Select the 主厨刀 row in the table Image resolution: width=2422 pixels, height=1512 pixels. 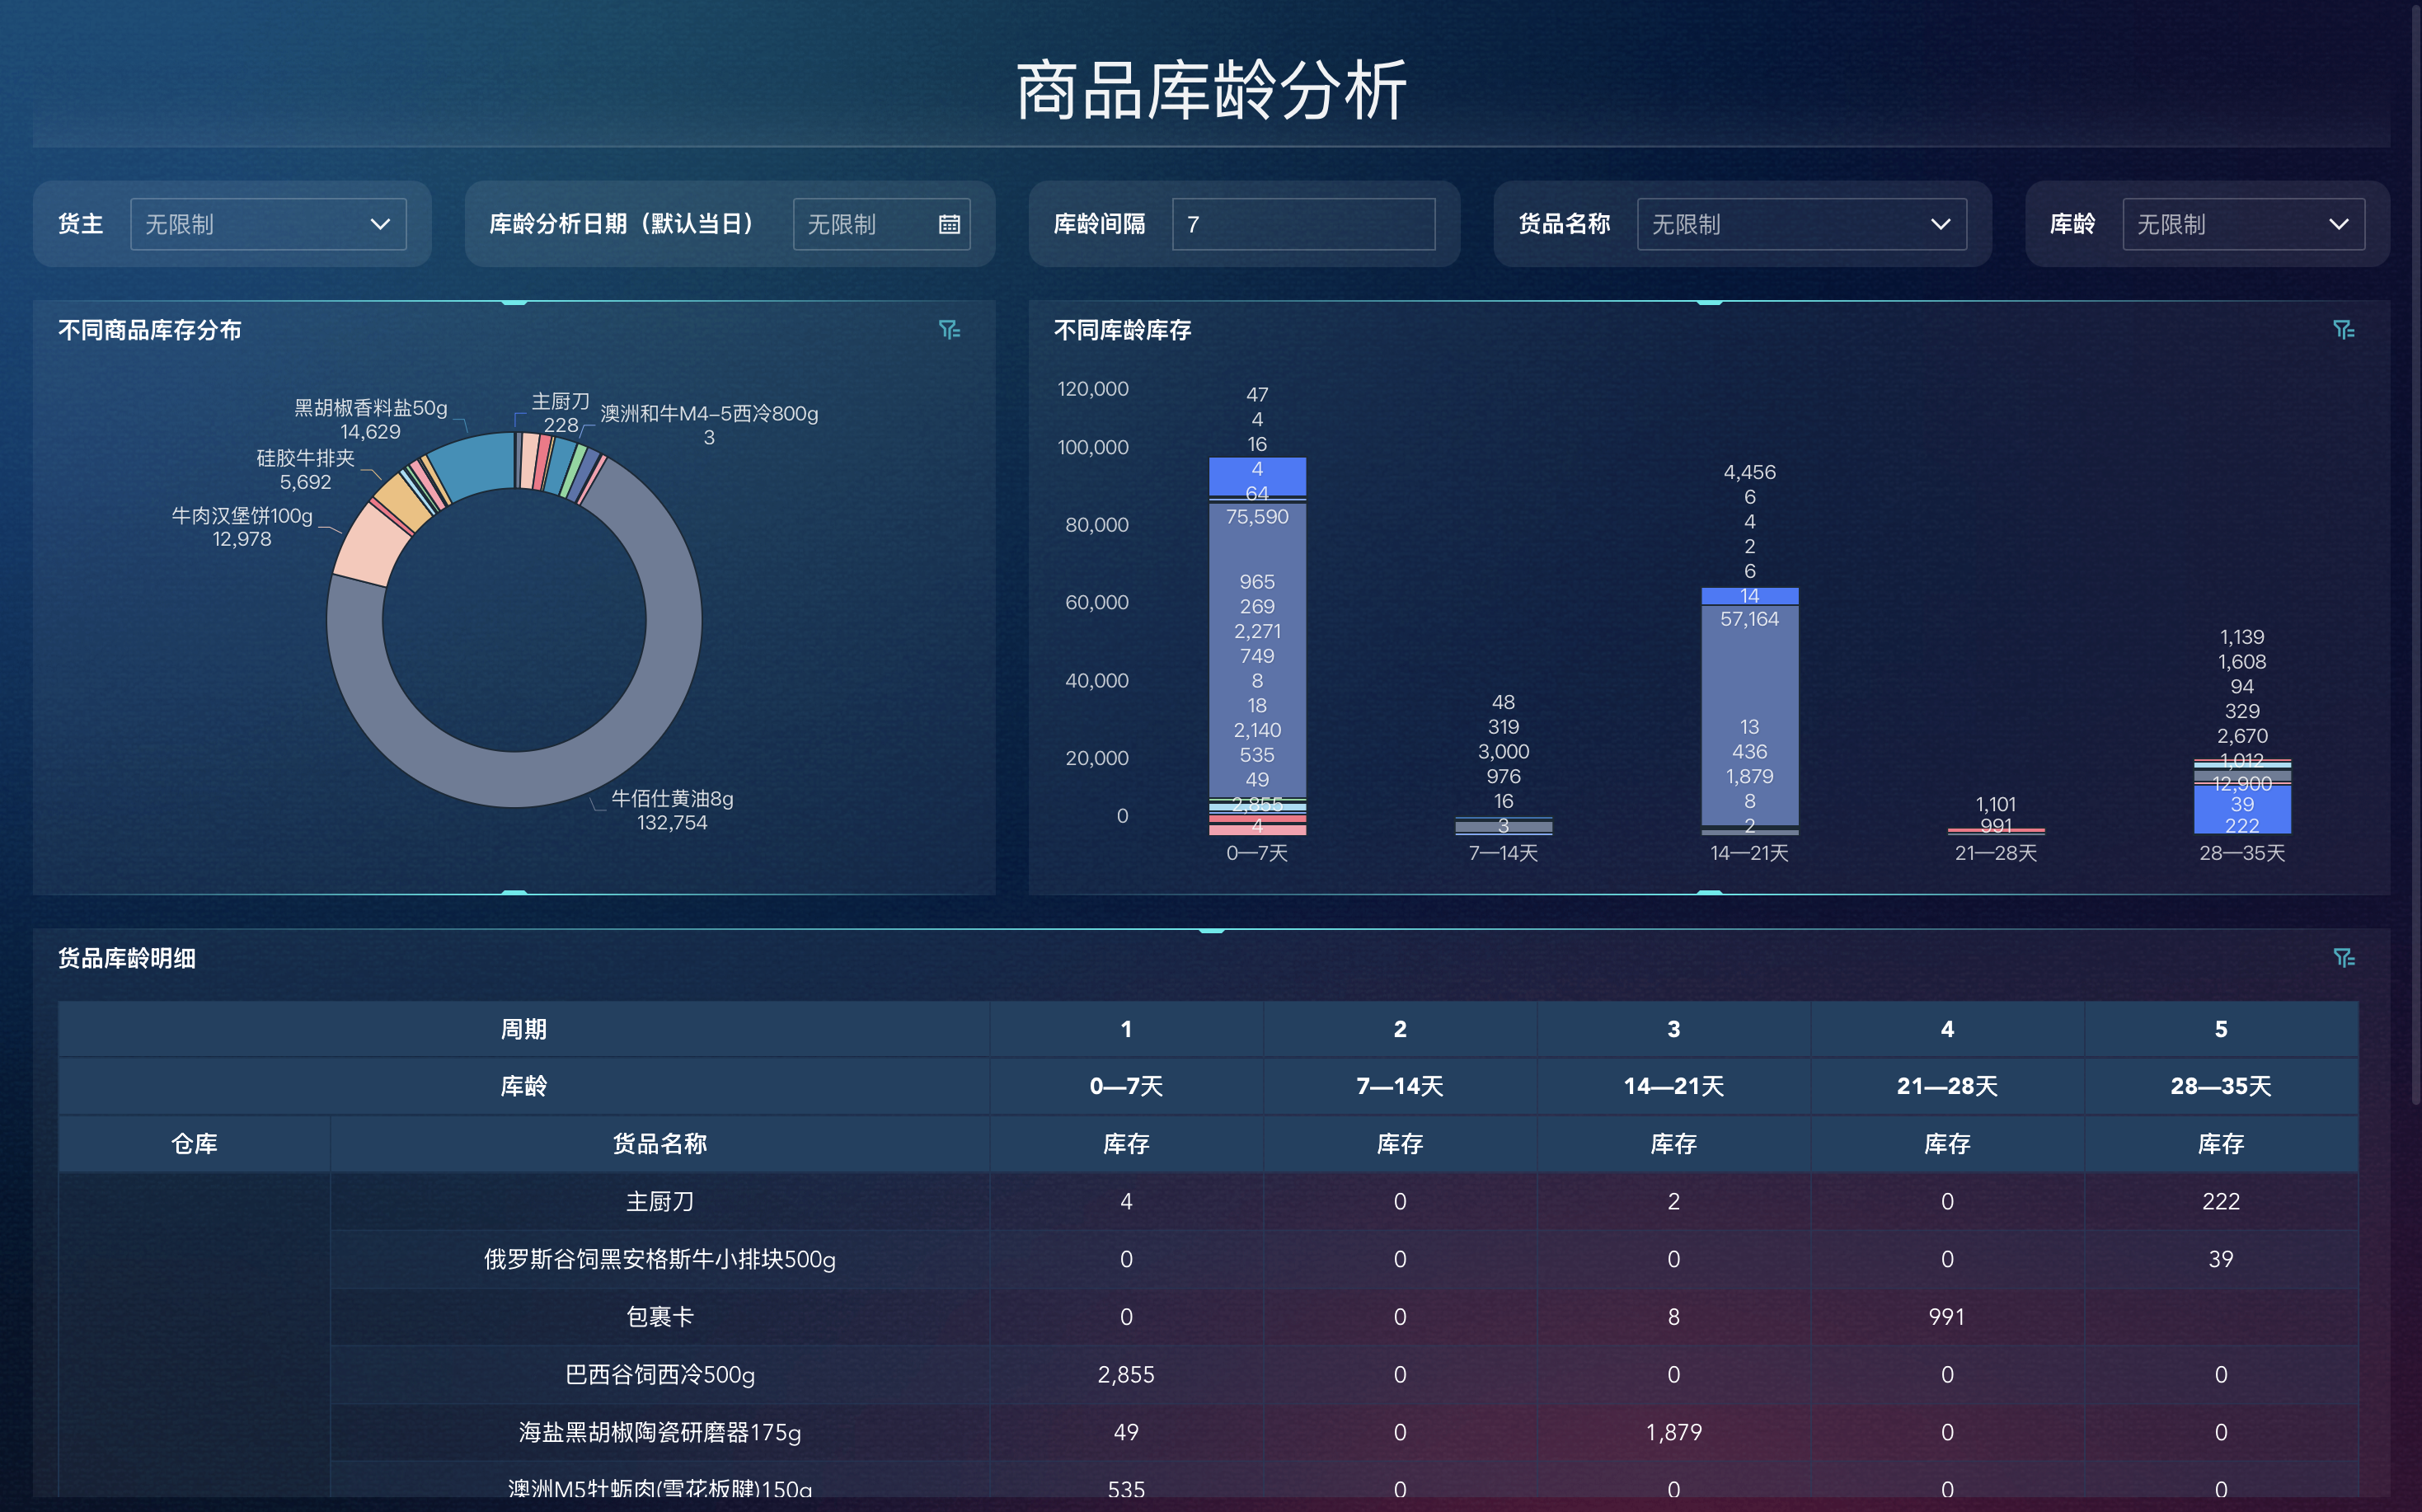click(660, 1202)
